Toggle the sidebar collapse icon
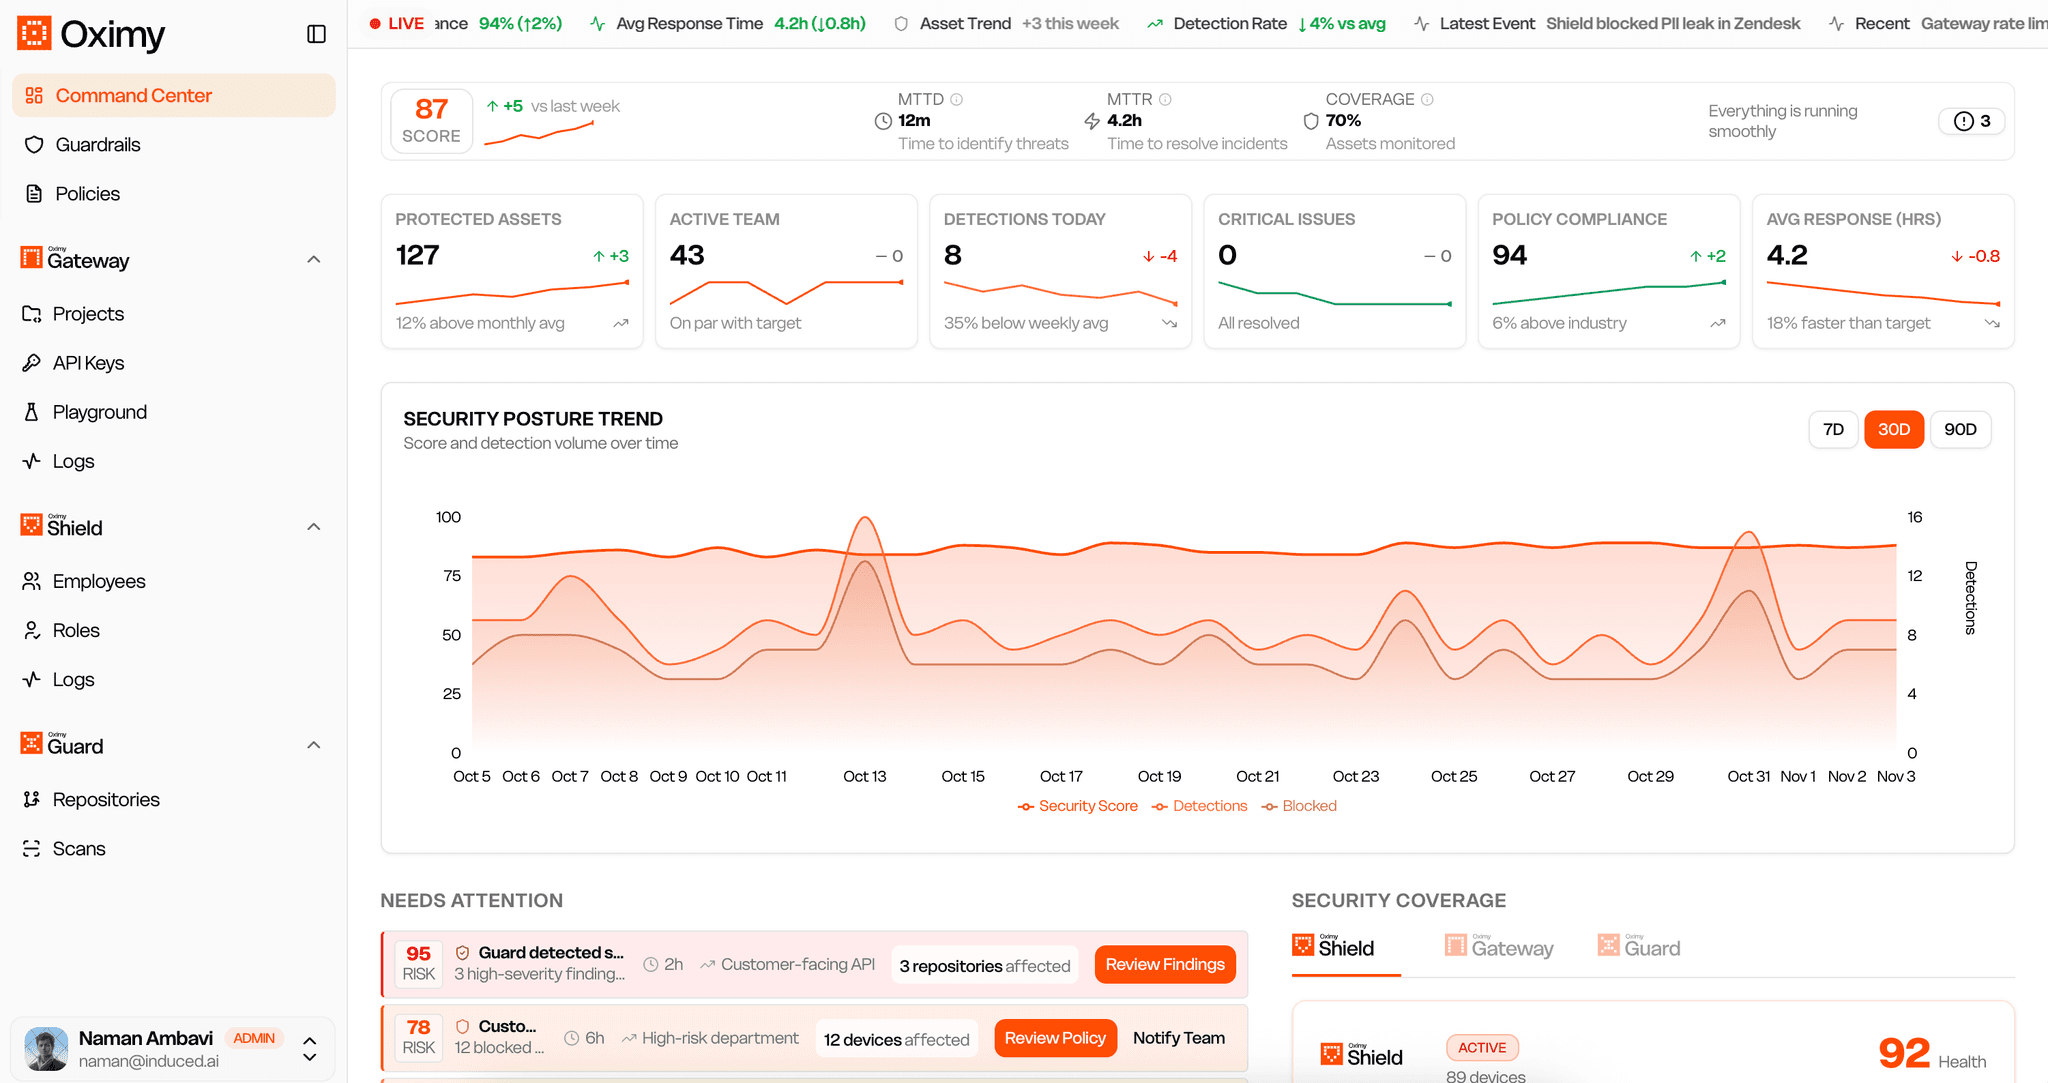 [316, 34]
